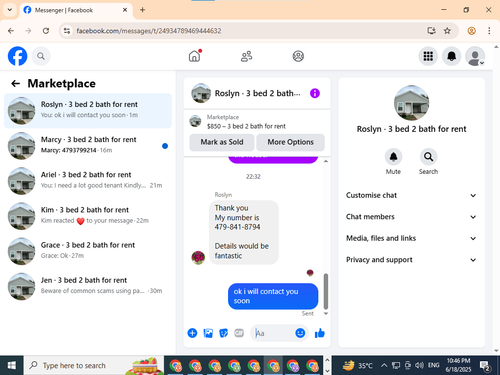500x375 pixels.
Task: Click the More Options button
Action: [290, 142]
